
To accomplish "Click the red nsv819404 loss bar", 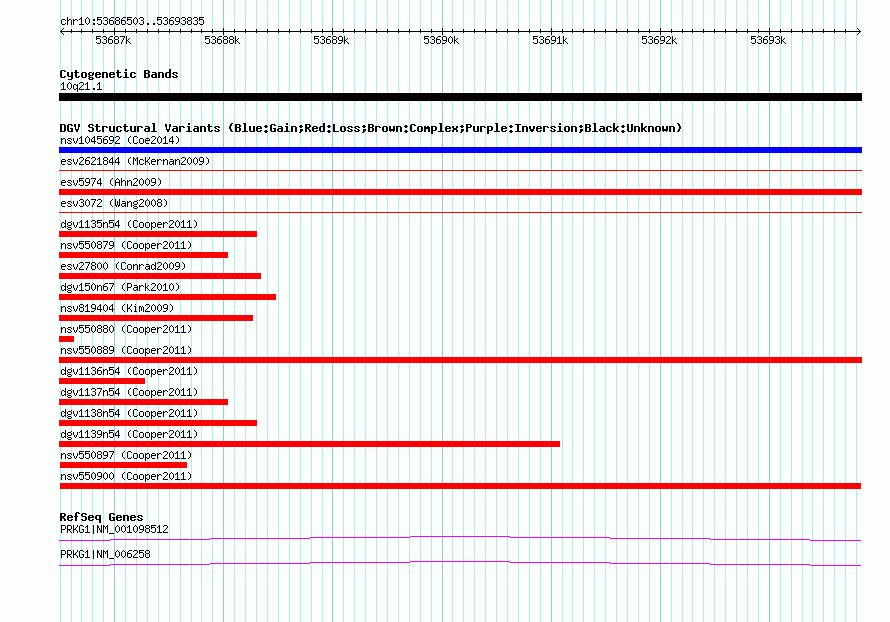I will 156,318.
